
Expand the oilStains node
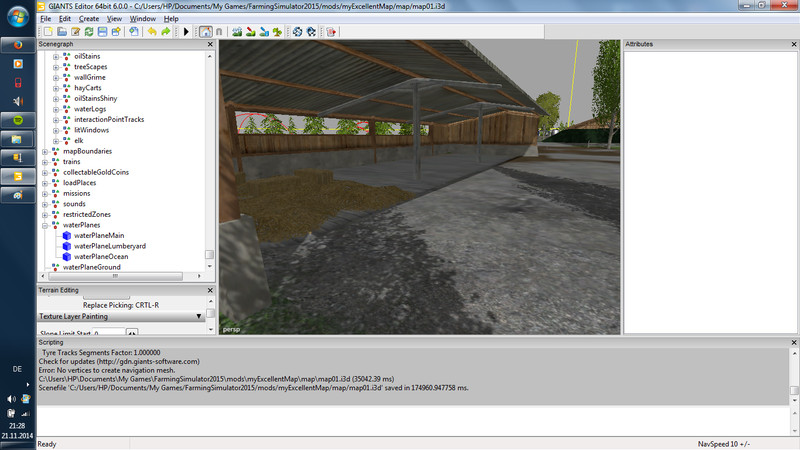pyautogui.click(x=56, y=57)
